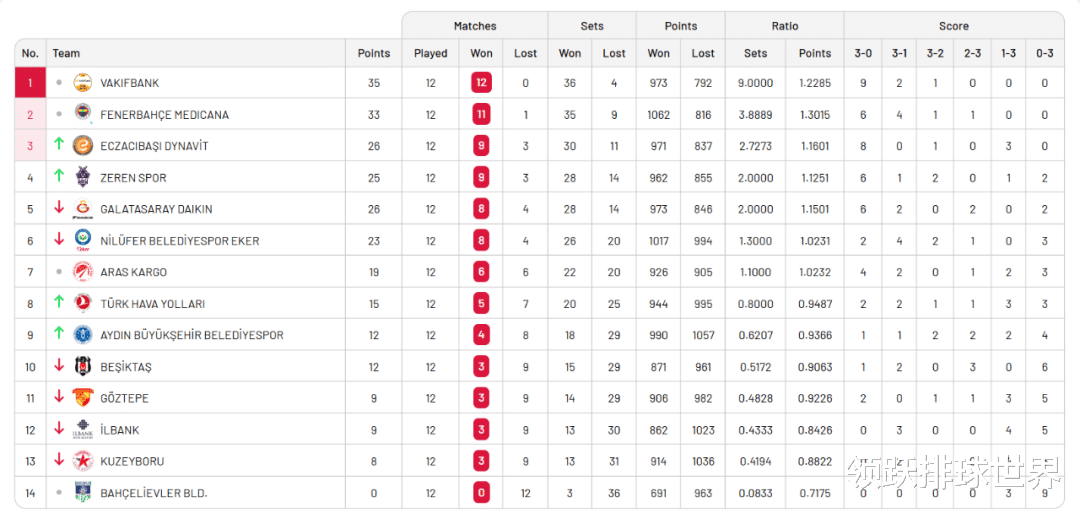1080x513 pixels.
Task: Click the VakifBank team logo
Action: point(83,83)
